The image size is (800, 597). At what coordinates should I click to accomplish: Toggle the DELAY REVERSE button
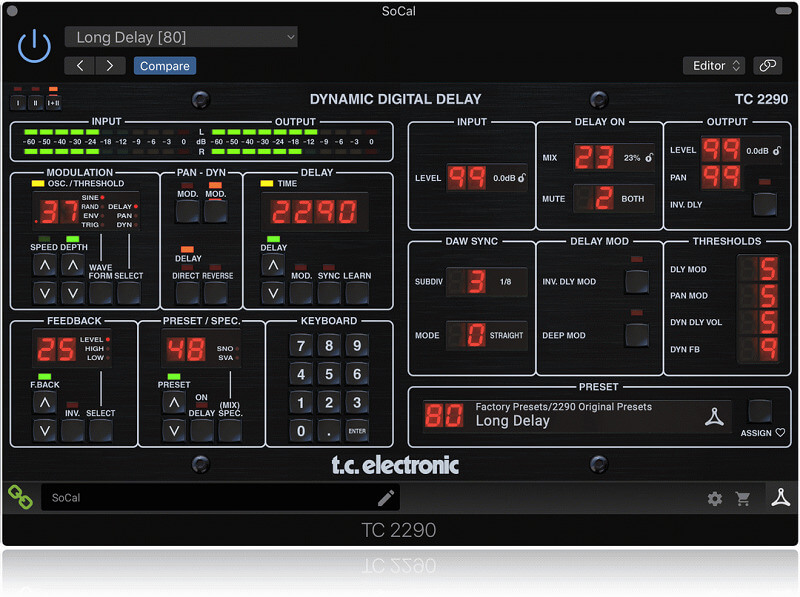pos(215,293)
